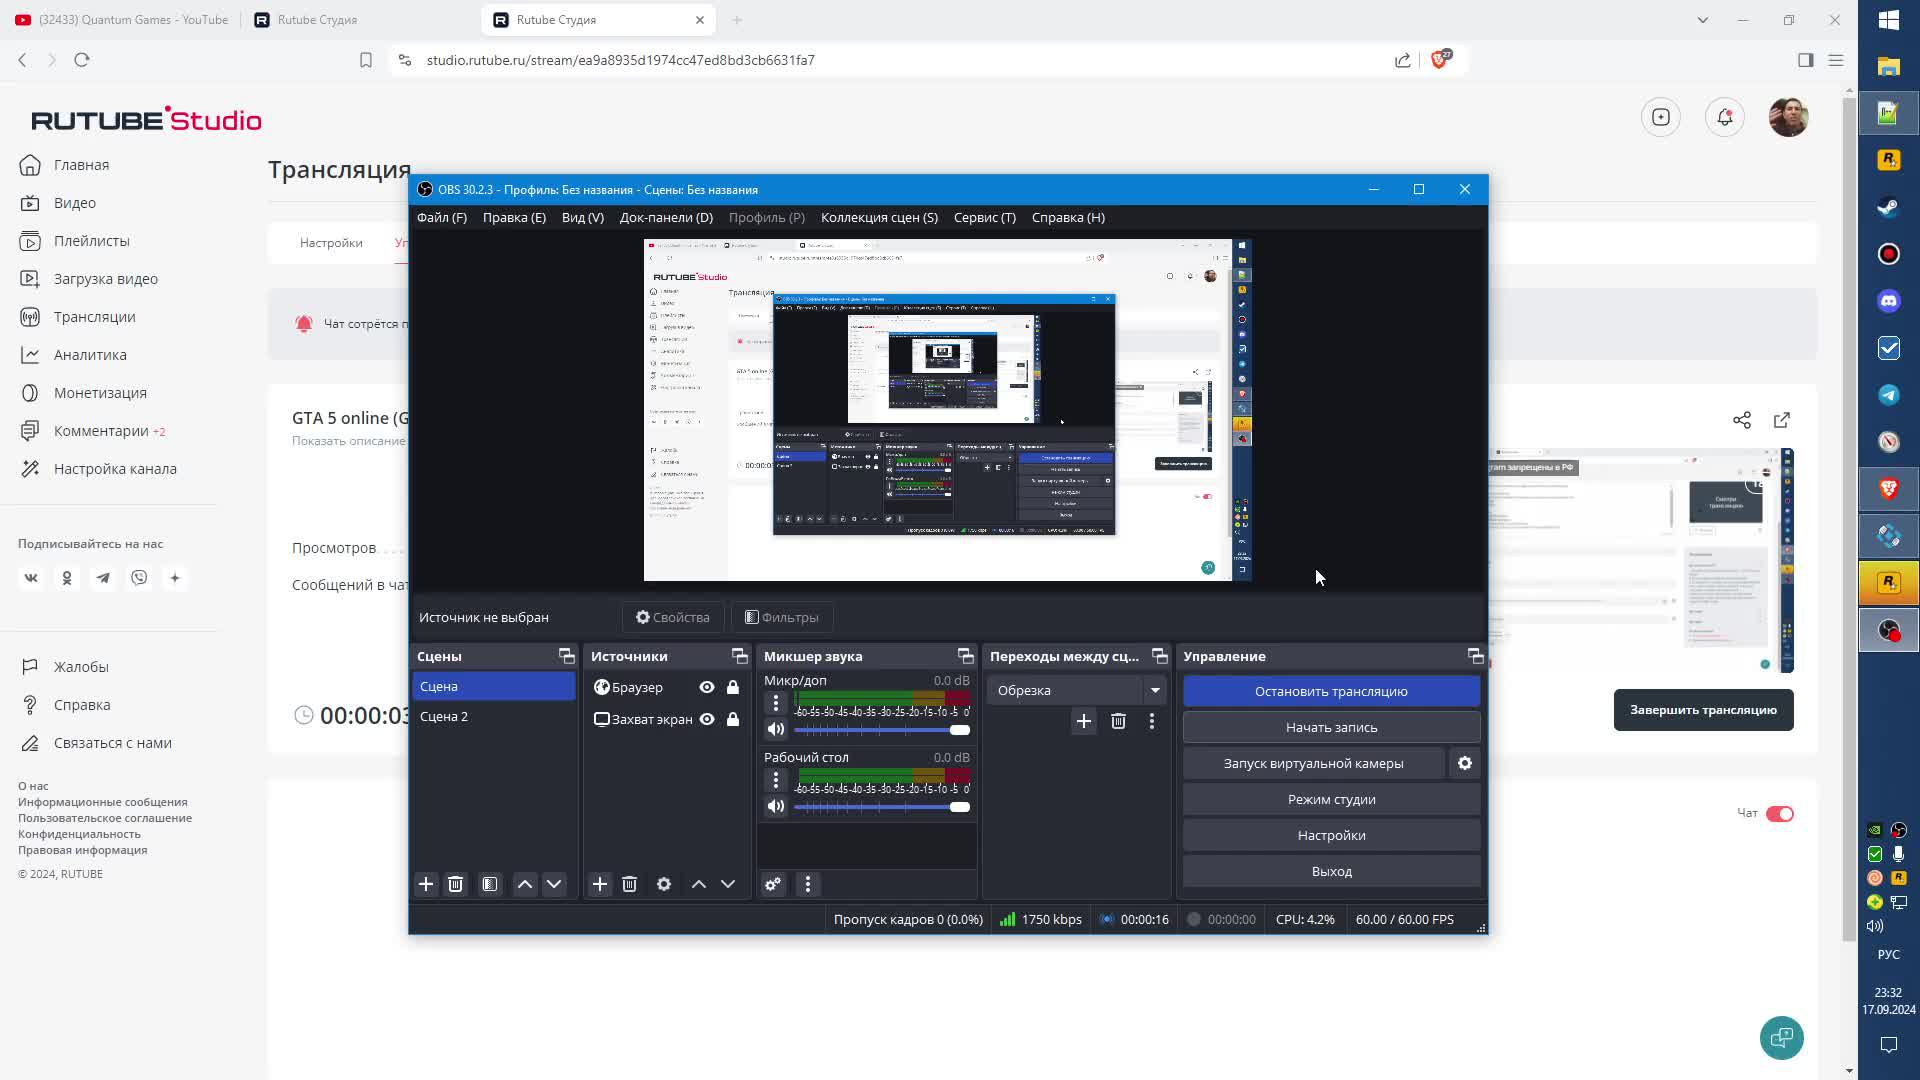Open browser tab list chevron
Viewport: 1920px width, 1080px height.
click(1702, 20)
